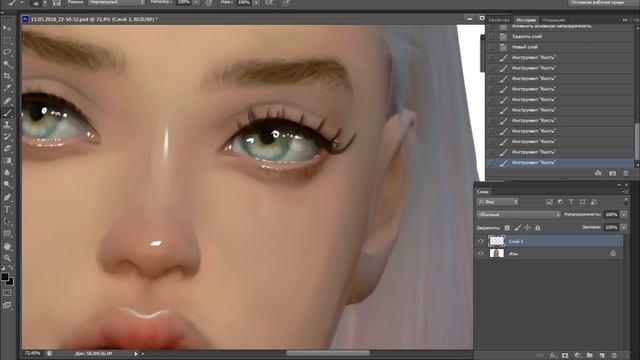Click foreground color swatch
Screen dimensions: 640x360
pos(4,277)
